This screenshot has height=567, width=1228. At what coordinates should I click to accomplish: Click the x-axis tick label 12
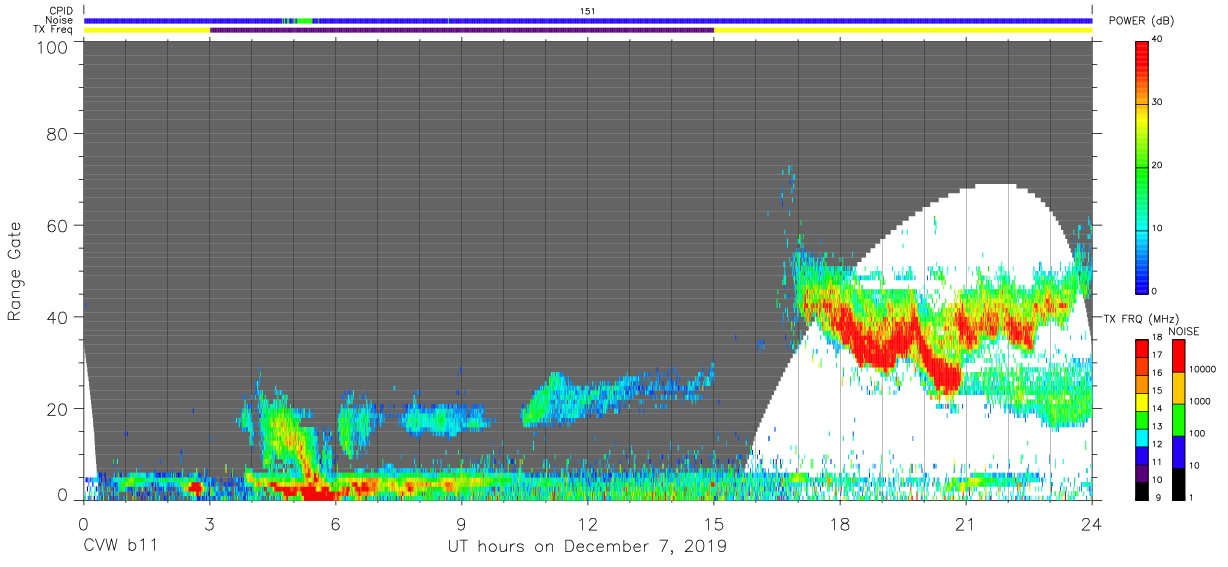(588, 523)
